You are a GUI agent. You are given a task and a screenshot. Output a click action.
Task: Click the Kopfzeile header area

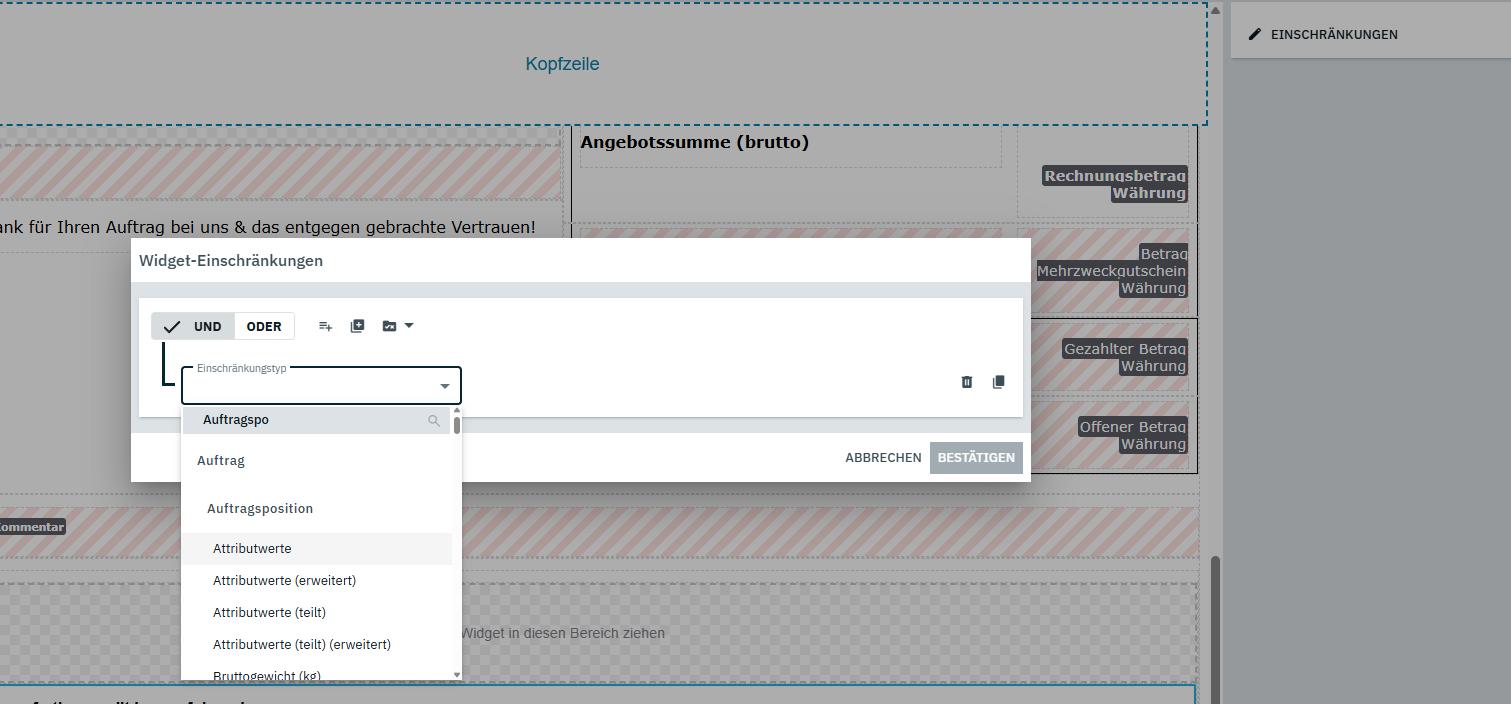click(562, 64)
